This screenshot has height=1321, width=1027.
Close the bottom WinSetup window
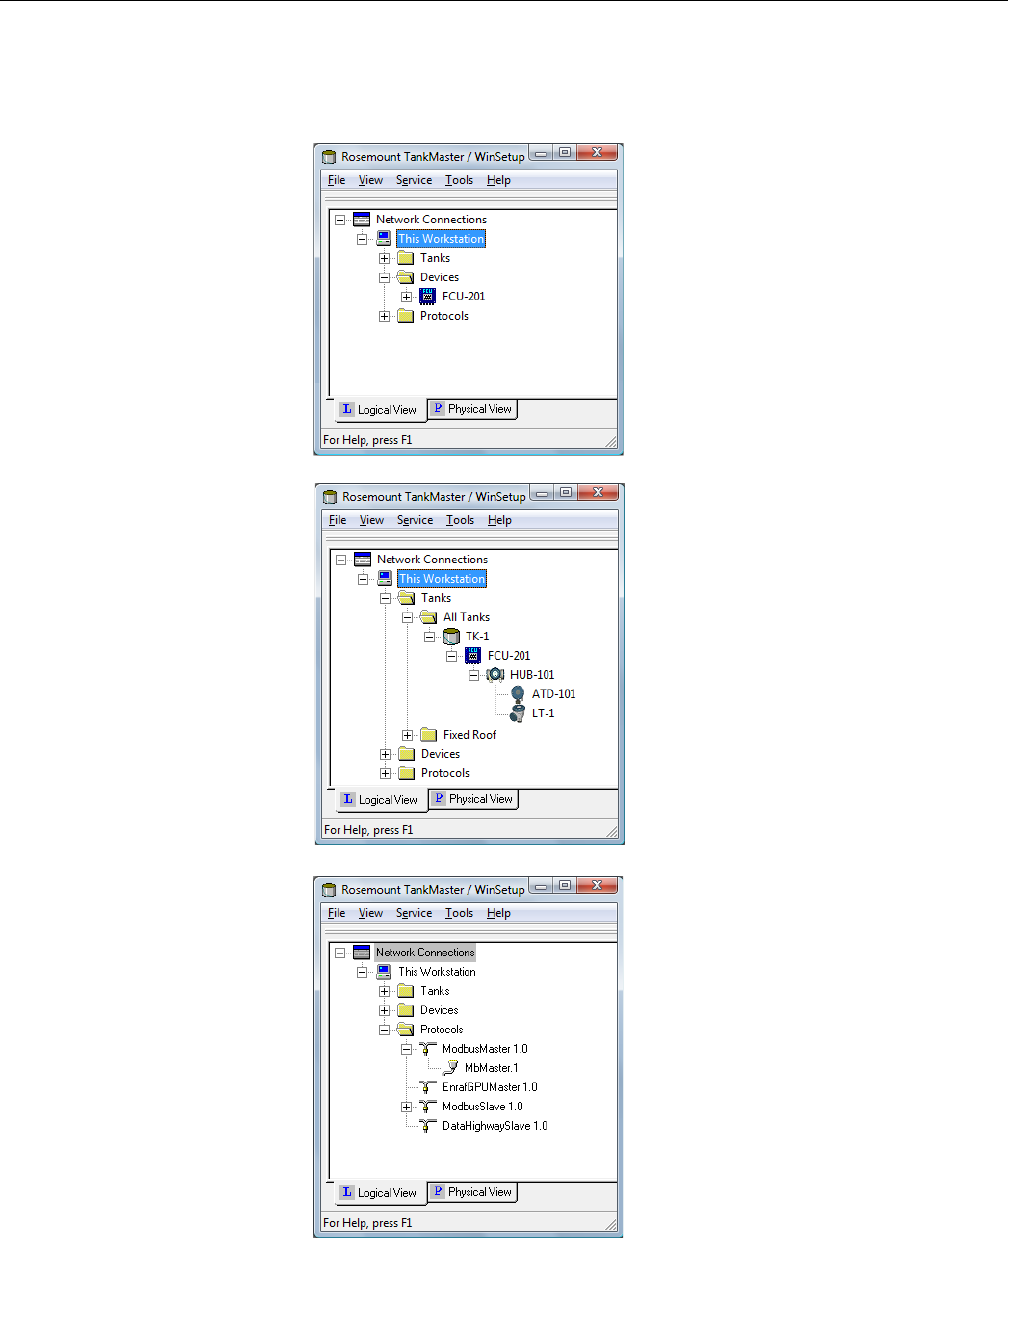pyautogui.click(x=597, y=885)
